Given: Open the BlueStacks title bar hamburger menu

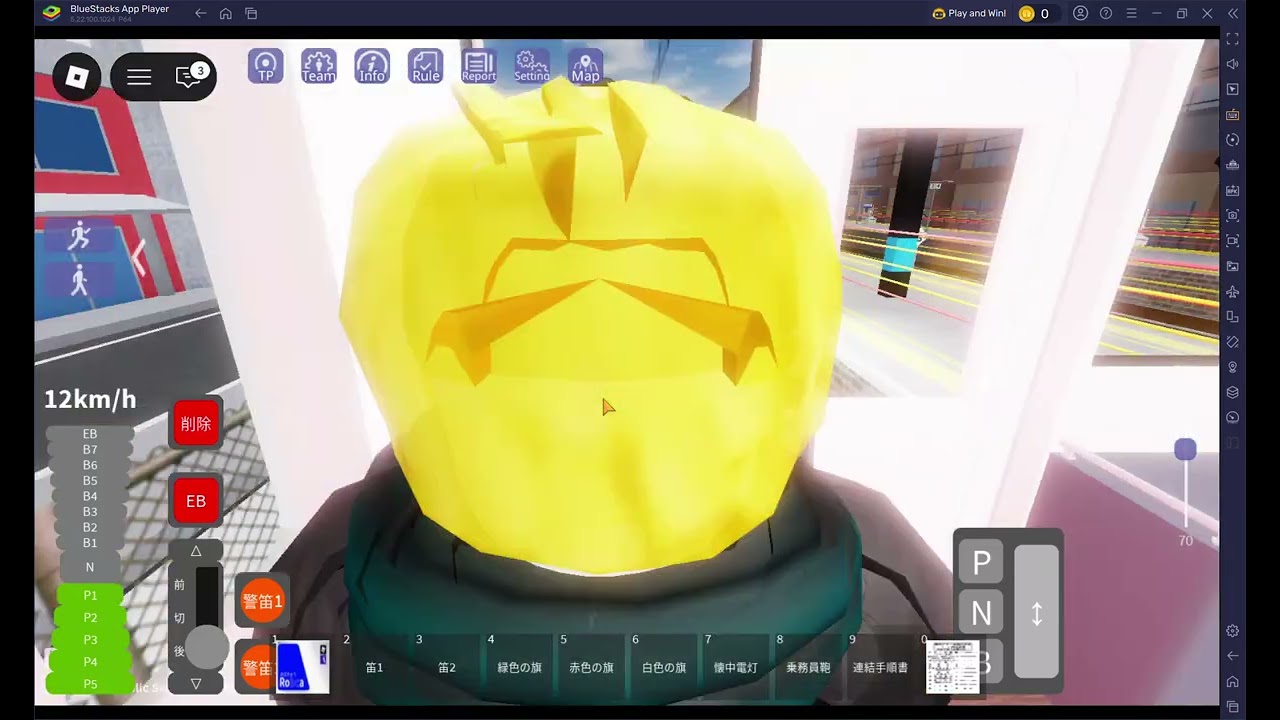Looking at the screenshot, I should pyautogui.click(x=1131, y=13).
